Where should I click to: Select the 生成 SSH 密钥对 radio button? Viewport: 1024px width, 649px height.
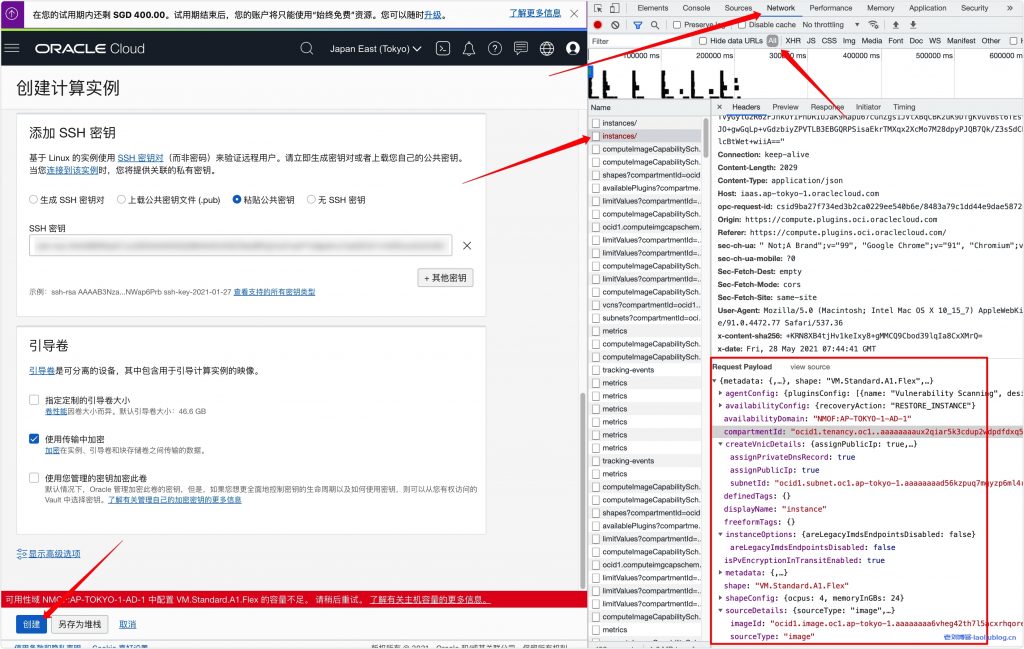[31, 197]
